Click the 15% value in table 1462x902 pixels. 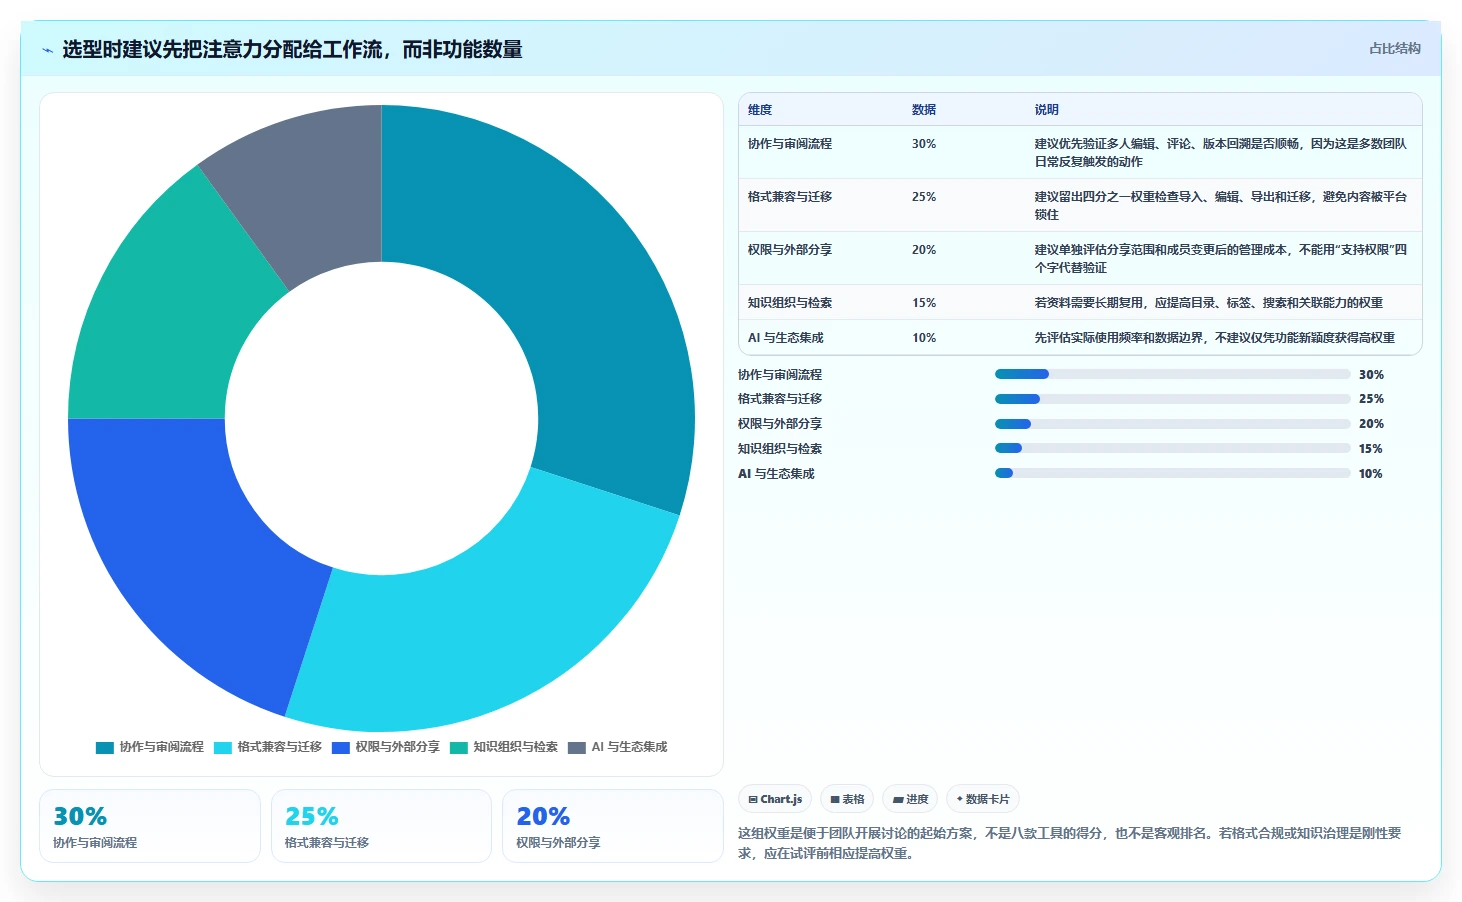click(x=924, y=303)
